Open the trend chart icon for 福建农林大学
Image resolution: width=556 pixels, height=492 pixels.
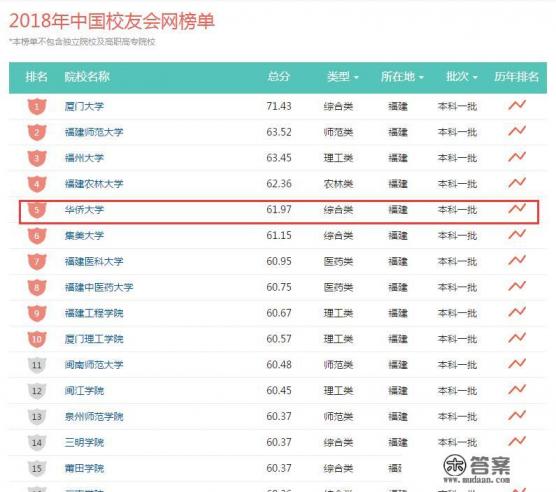coord(517,183)
